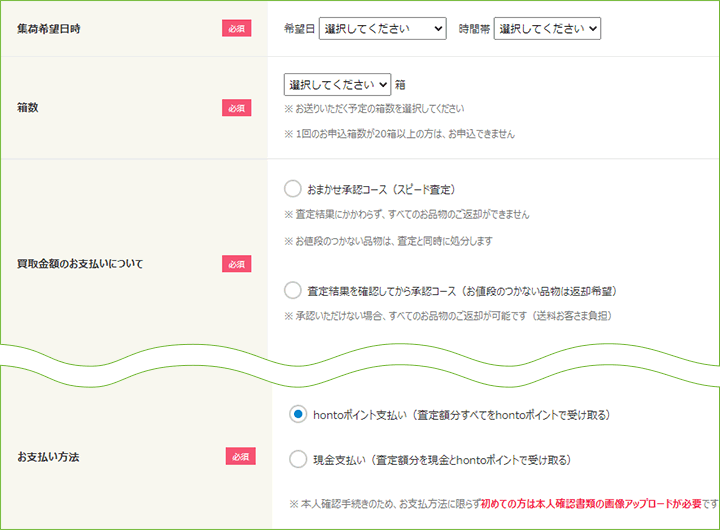
Task: Click the 20箱以上 application limit note
Action: tap(399, 134)
